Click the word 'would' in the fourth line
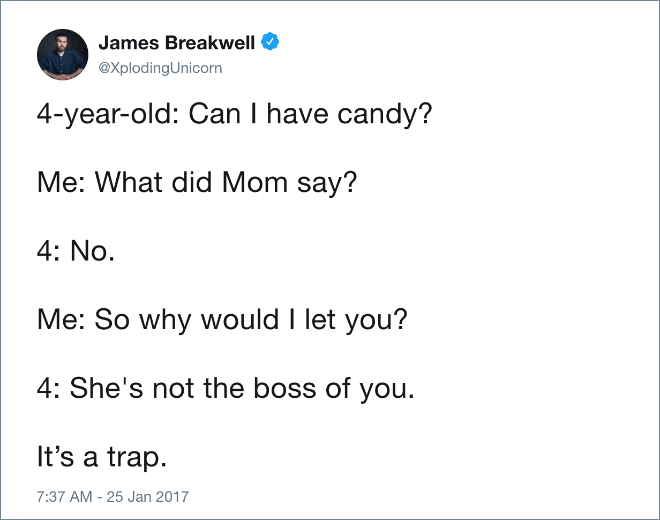The width and height of the screenshot is (660, 520). pyautogui.click(x=240, y=319)
